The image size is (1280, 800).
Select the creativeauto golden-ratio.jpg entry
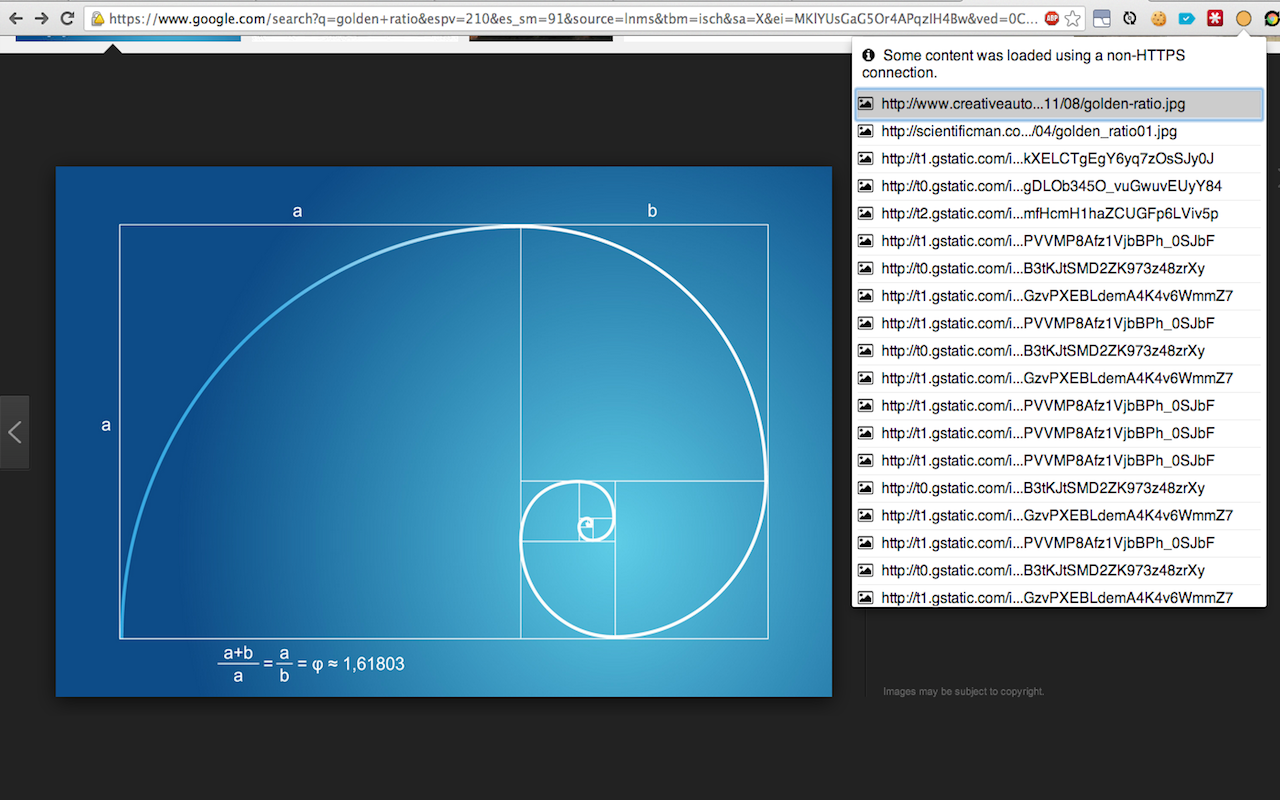click(x=1033, y=104)
